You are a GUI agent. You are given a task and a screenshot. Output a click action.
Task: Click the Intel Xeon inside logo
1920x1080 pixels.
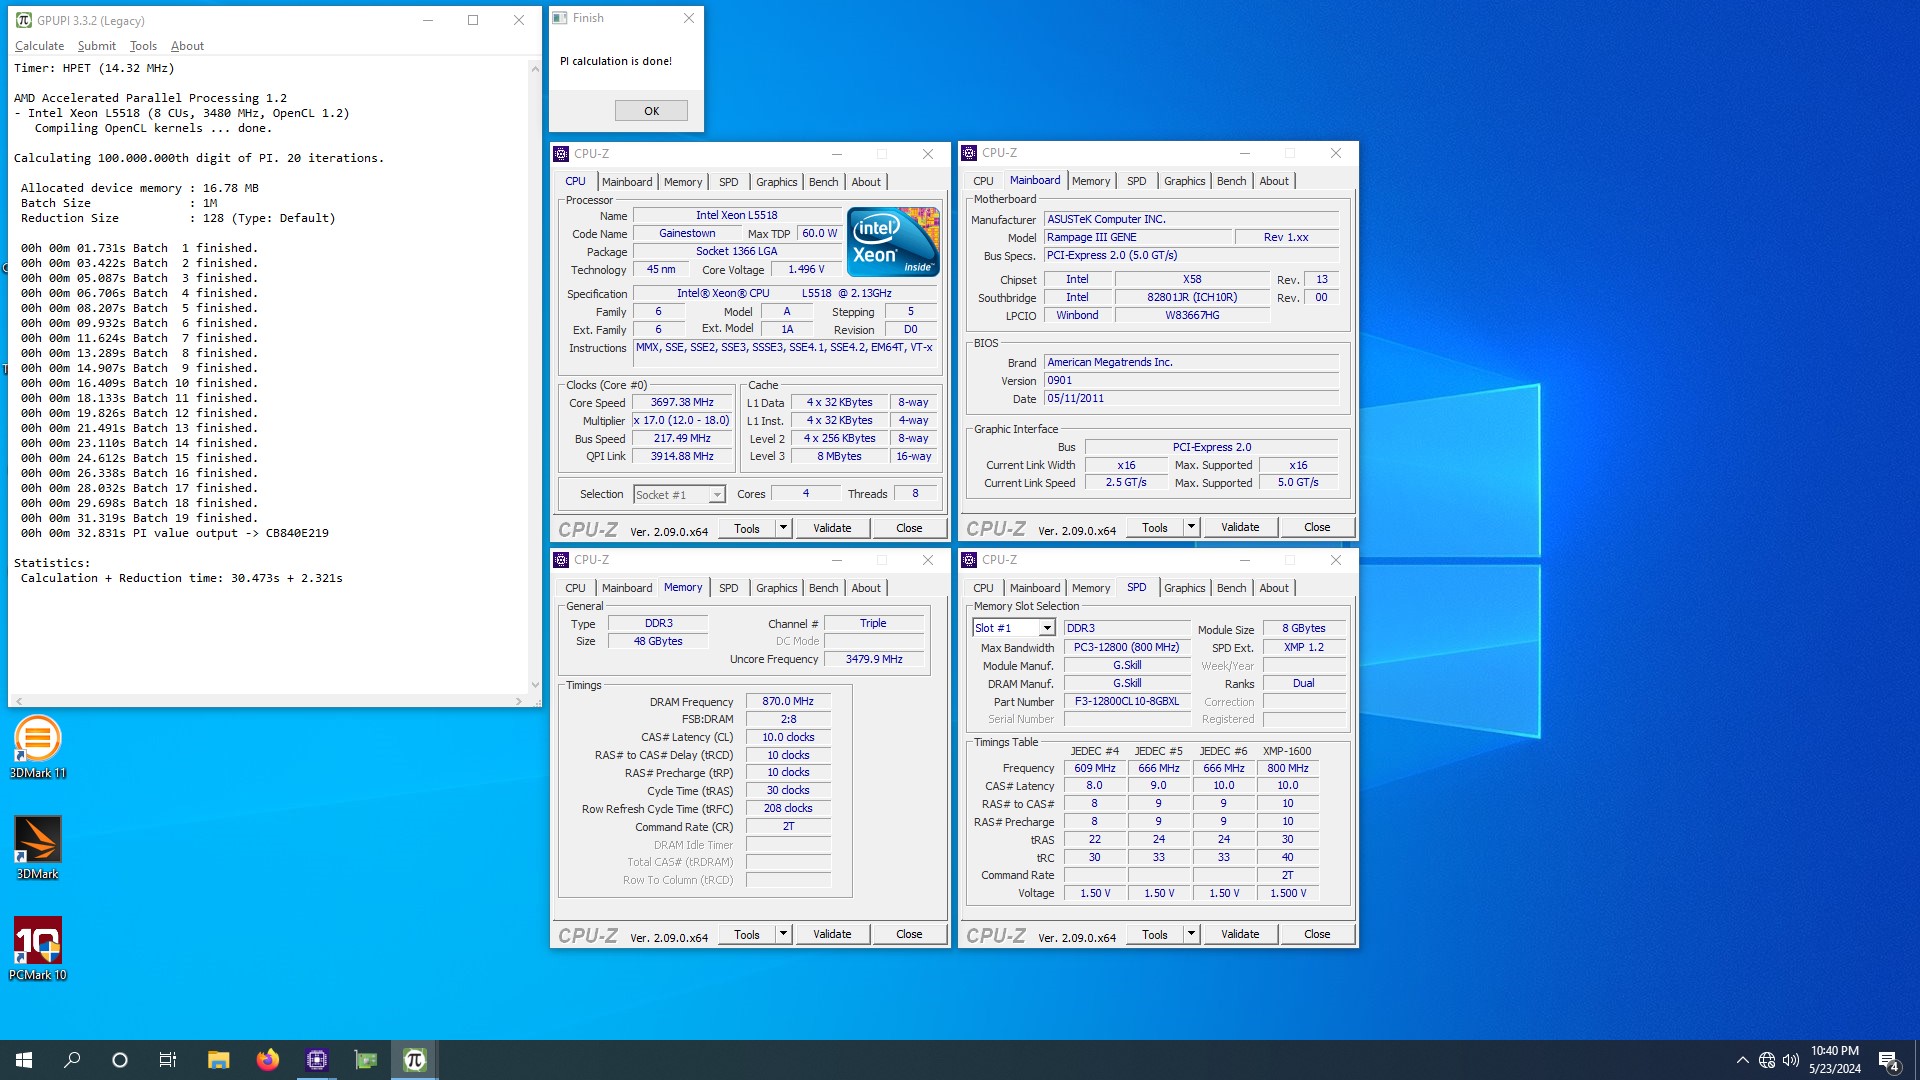coord(893,242)
